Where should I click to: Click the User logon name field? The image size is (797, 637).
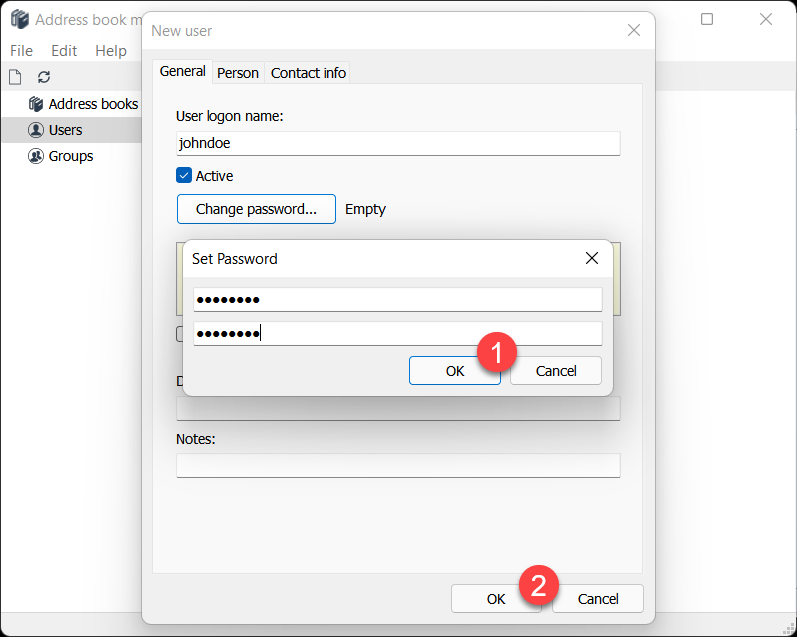[398, 143]
